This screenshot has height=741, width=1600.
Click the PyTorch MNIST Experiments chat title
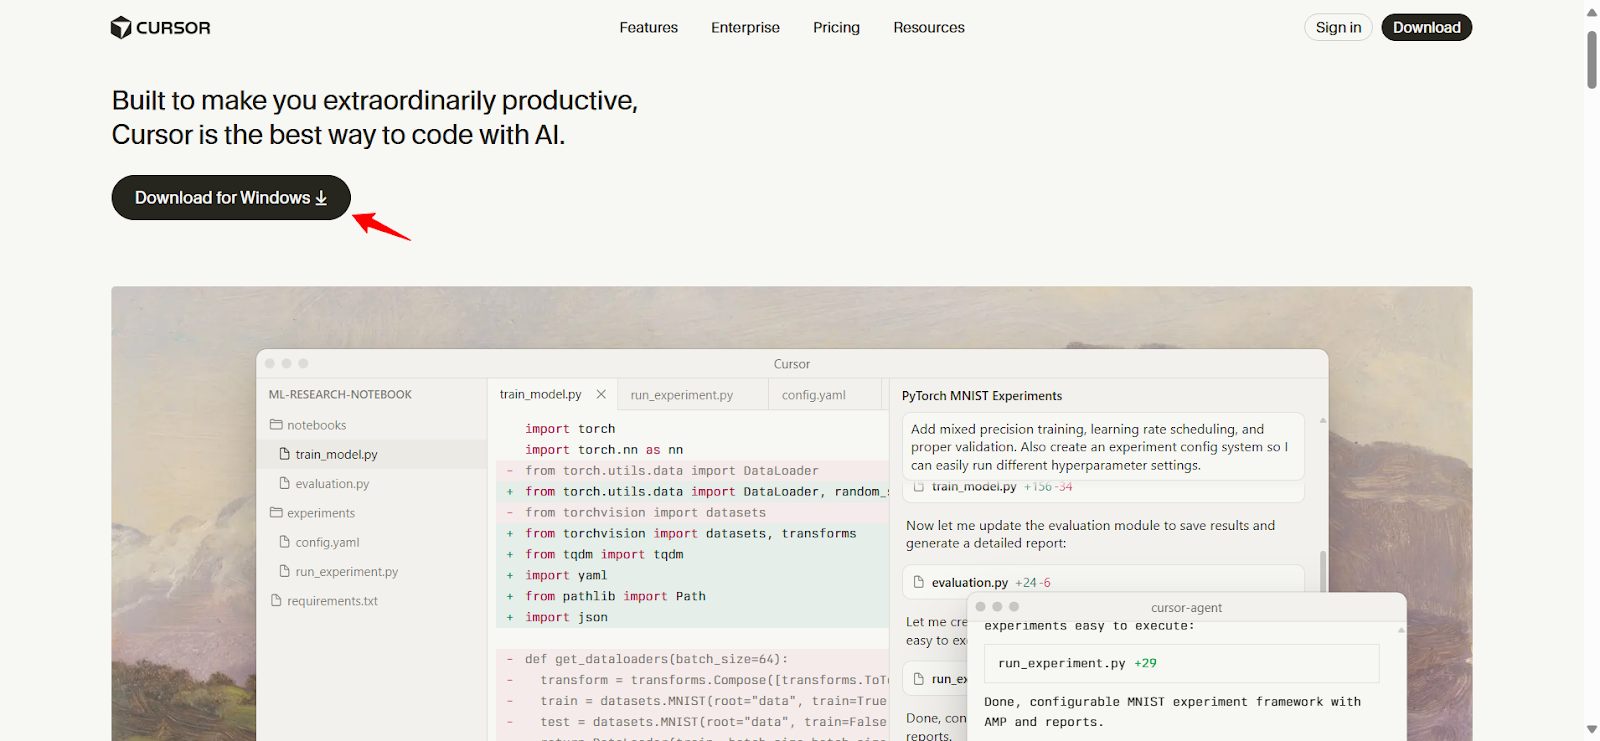[x=982, y=396]
